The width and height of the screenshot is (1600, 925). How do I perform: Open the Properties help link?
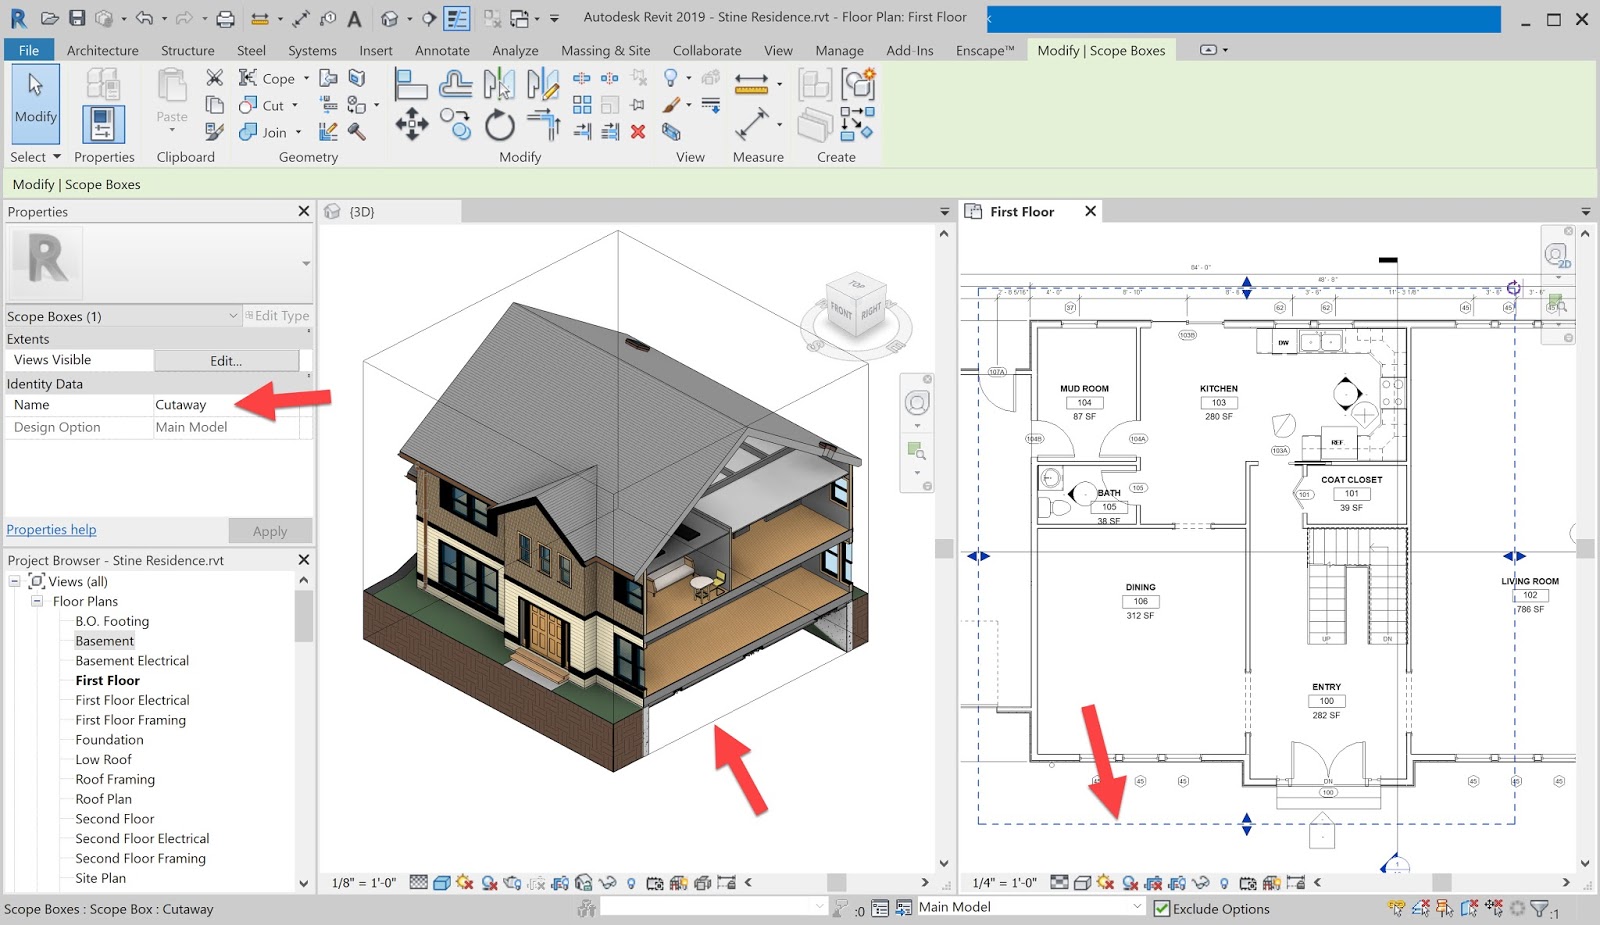pos(51,529)
